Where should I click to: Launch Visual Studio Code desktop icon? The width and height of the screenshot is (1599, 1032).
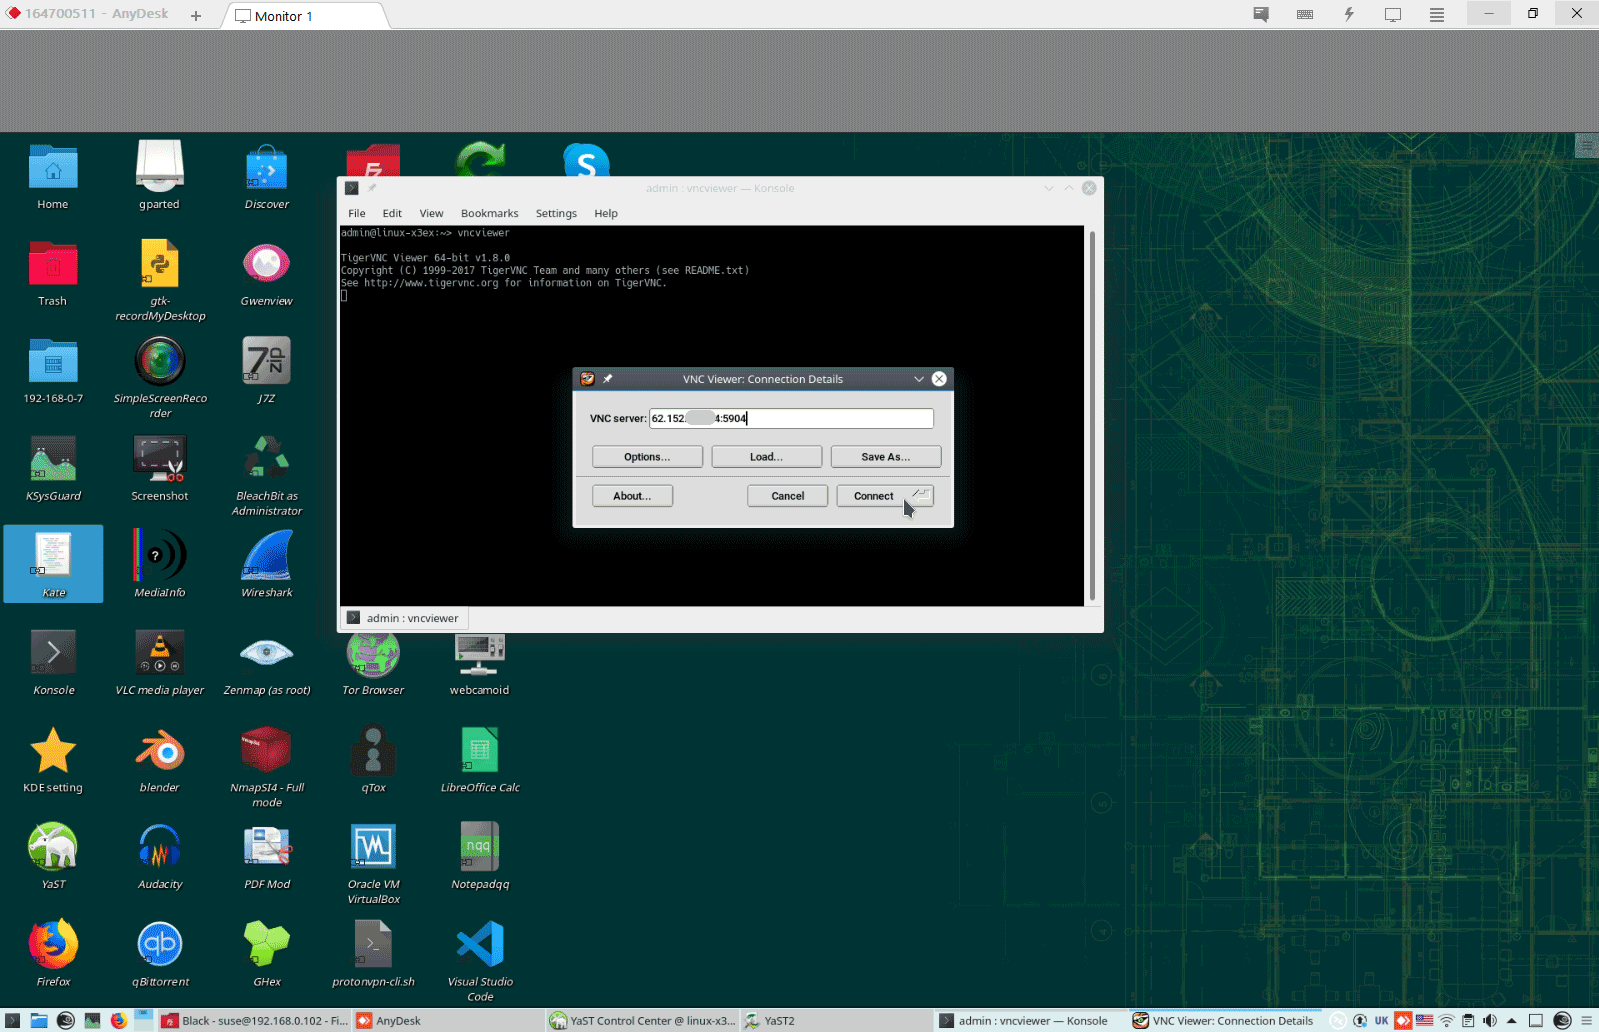[480, 961]
